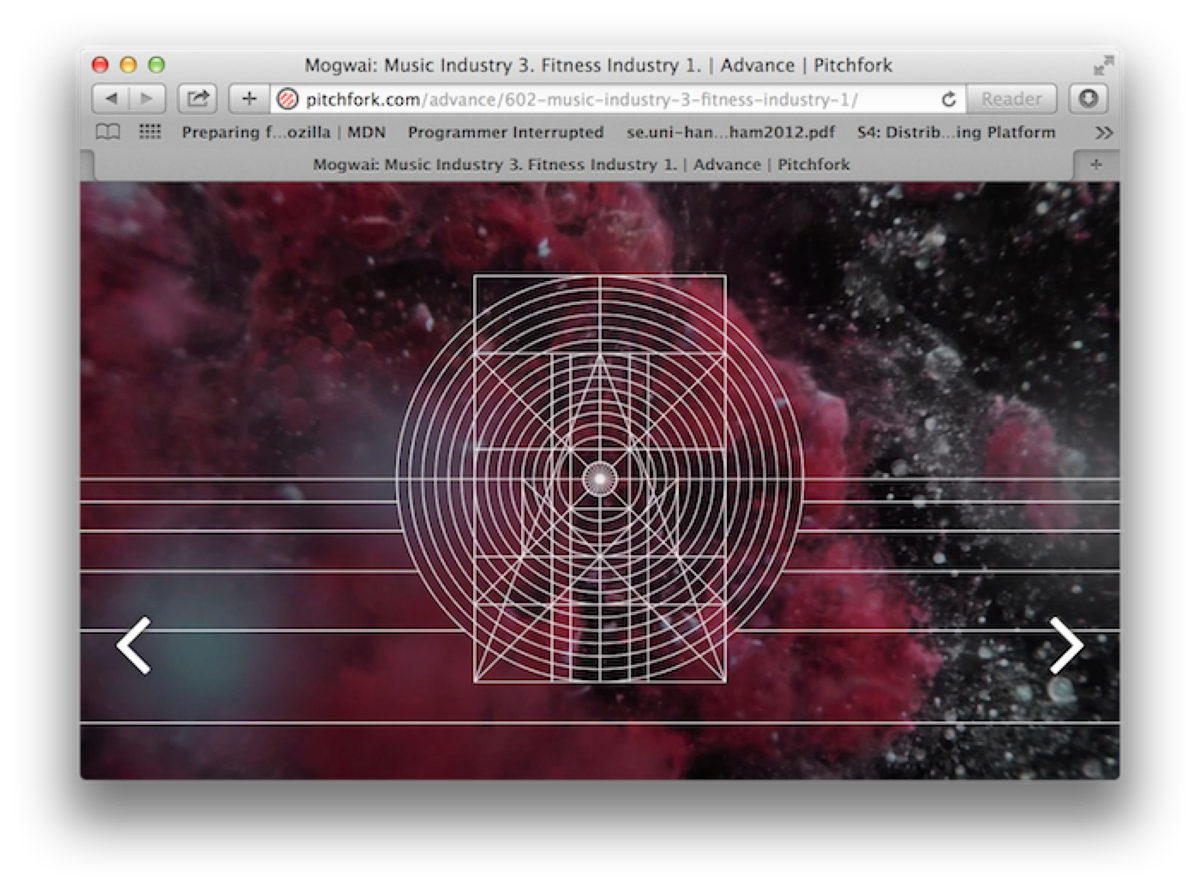Show more bookmarks via double chevron
Image resolution: width=1200 pixels, height=891 pixels.
pos(1103,132)
